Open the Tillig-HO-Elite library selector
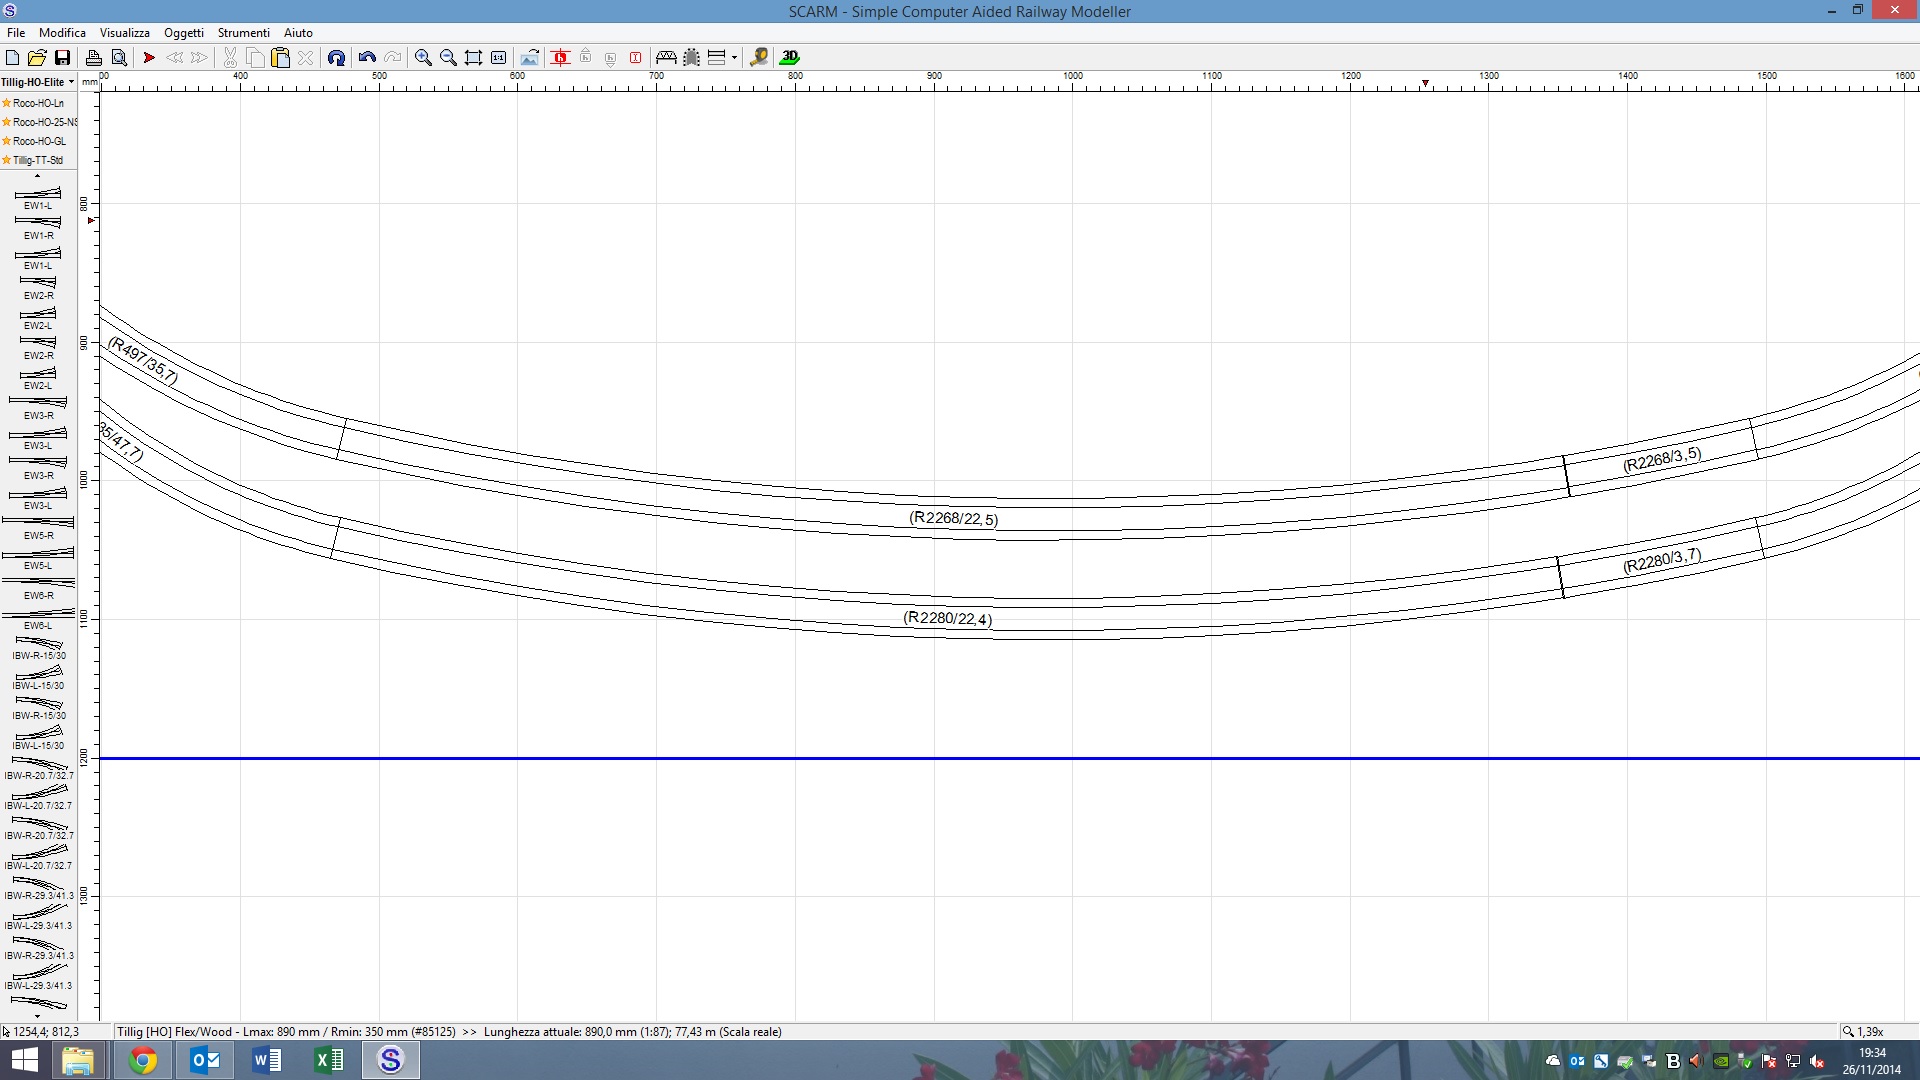The image size is (1920, 1080). (38, 82)
